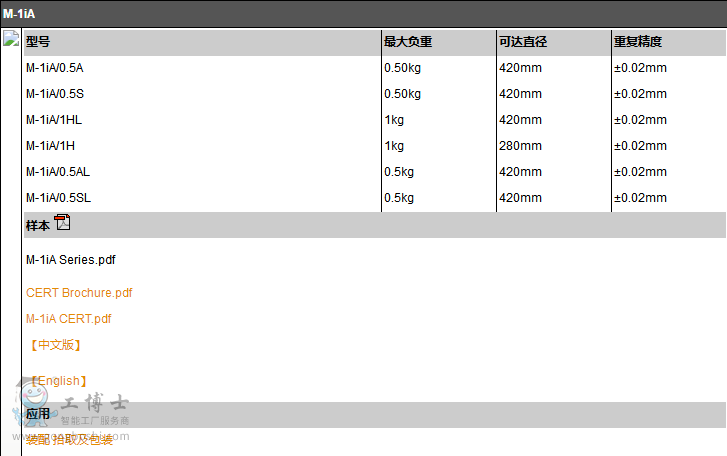Click the M-1iA title bar heading
The height and width of the screenshot is (456, 727).
[19, 14]
